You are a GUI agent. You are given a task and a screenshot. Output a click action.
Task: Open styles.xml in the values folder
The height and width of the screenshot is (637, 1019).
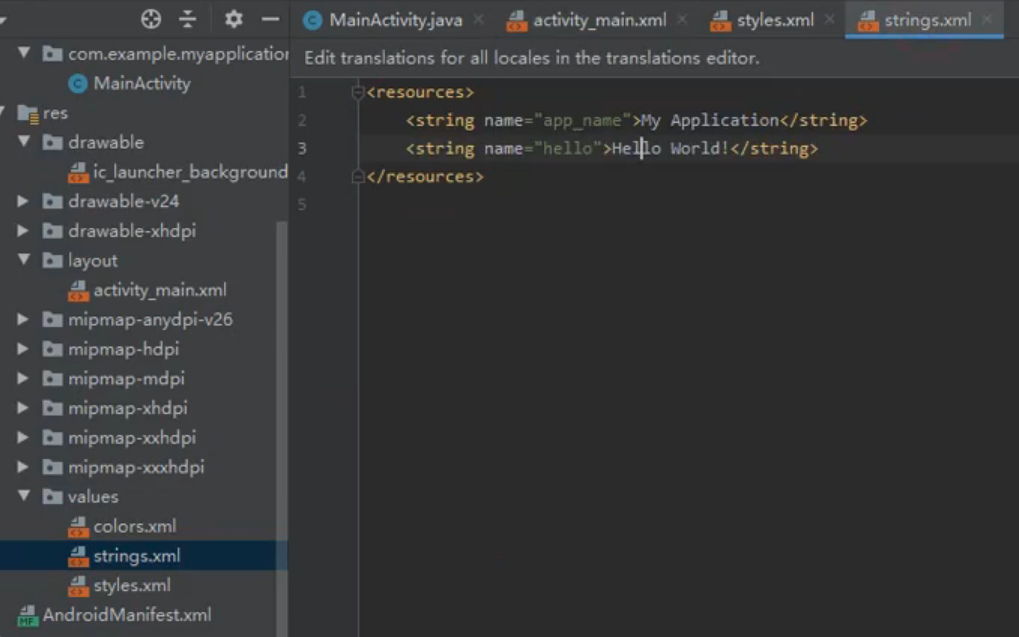tap(132, 585)
